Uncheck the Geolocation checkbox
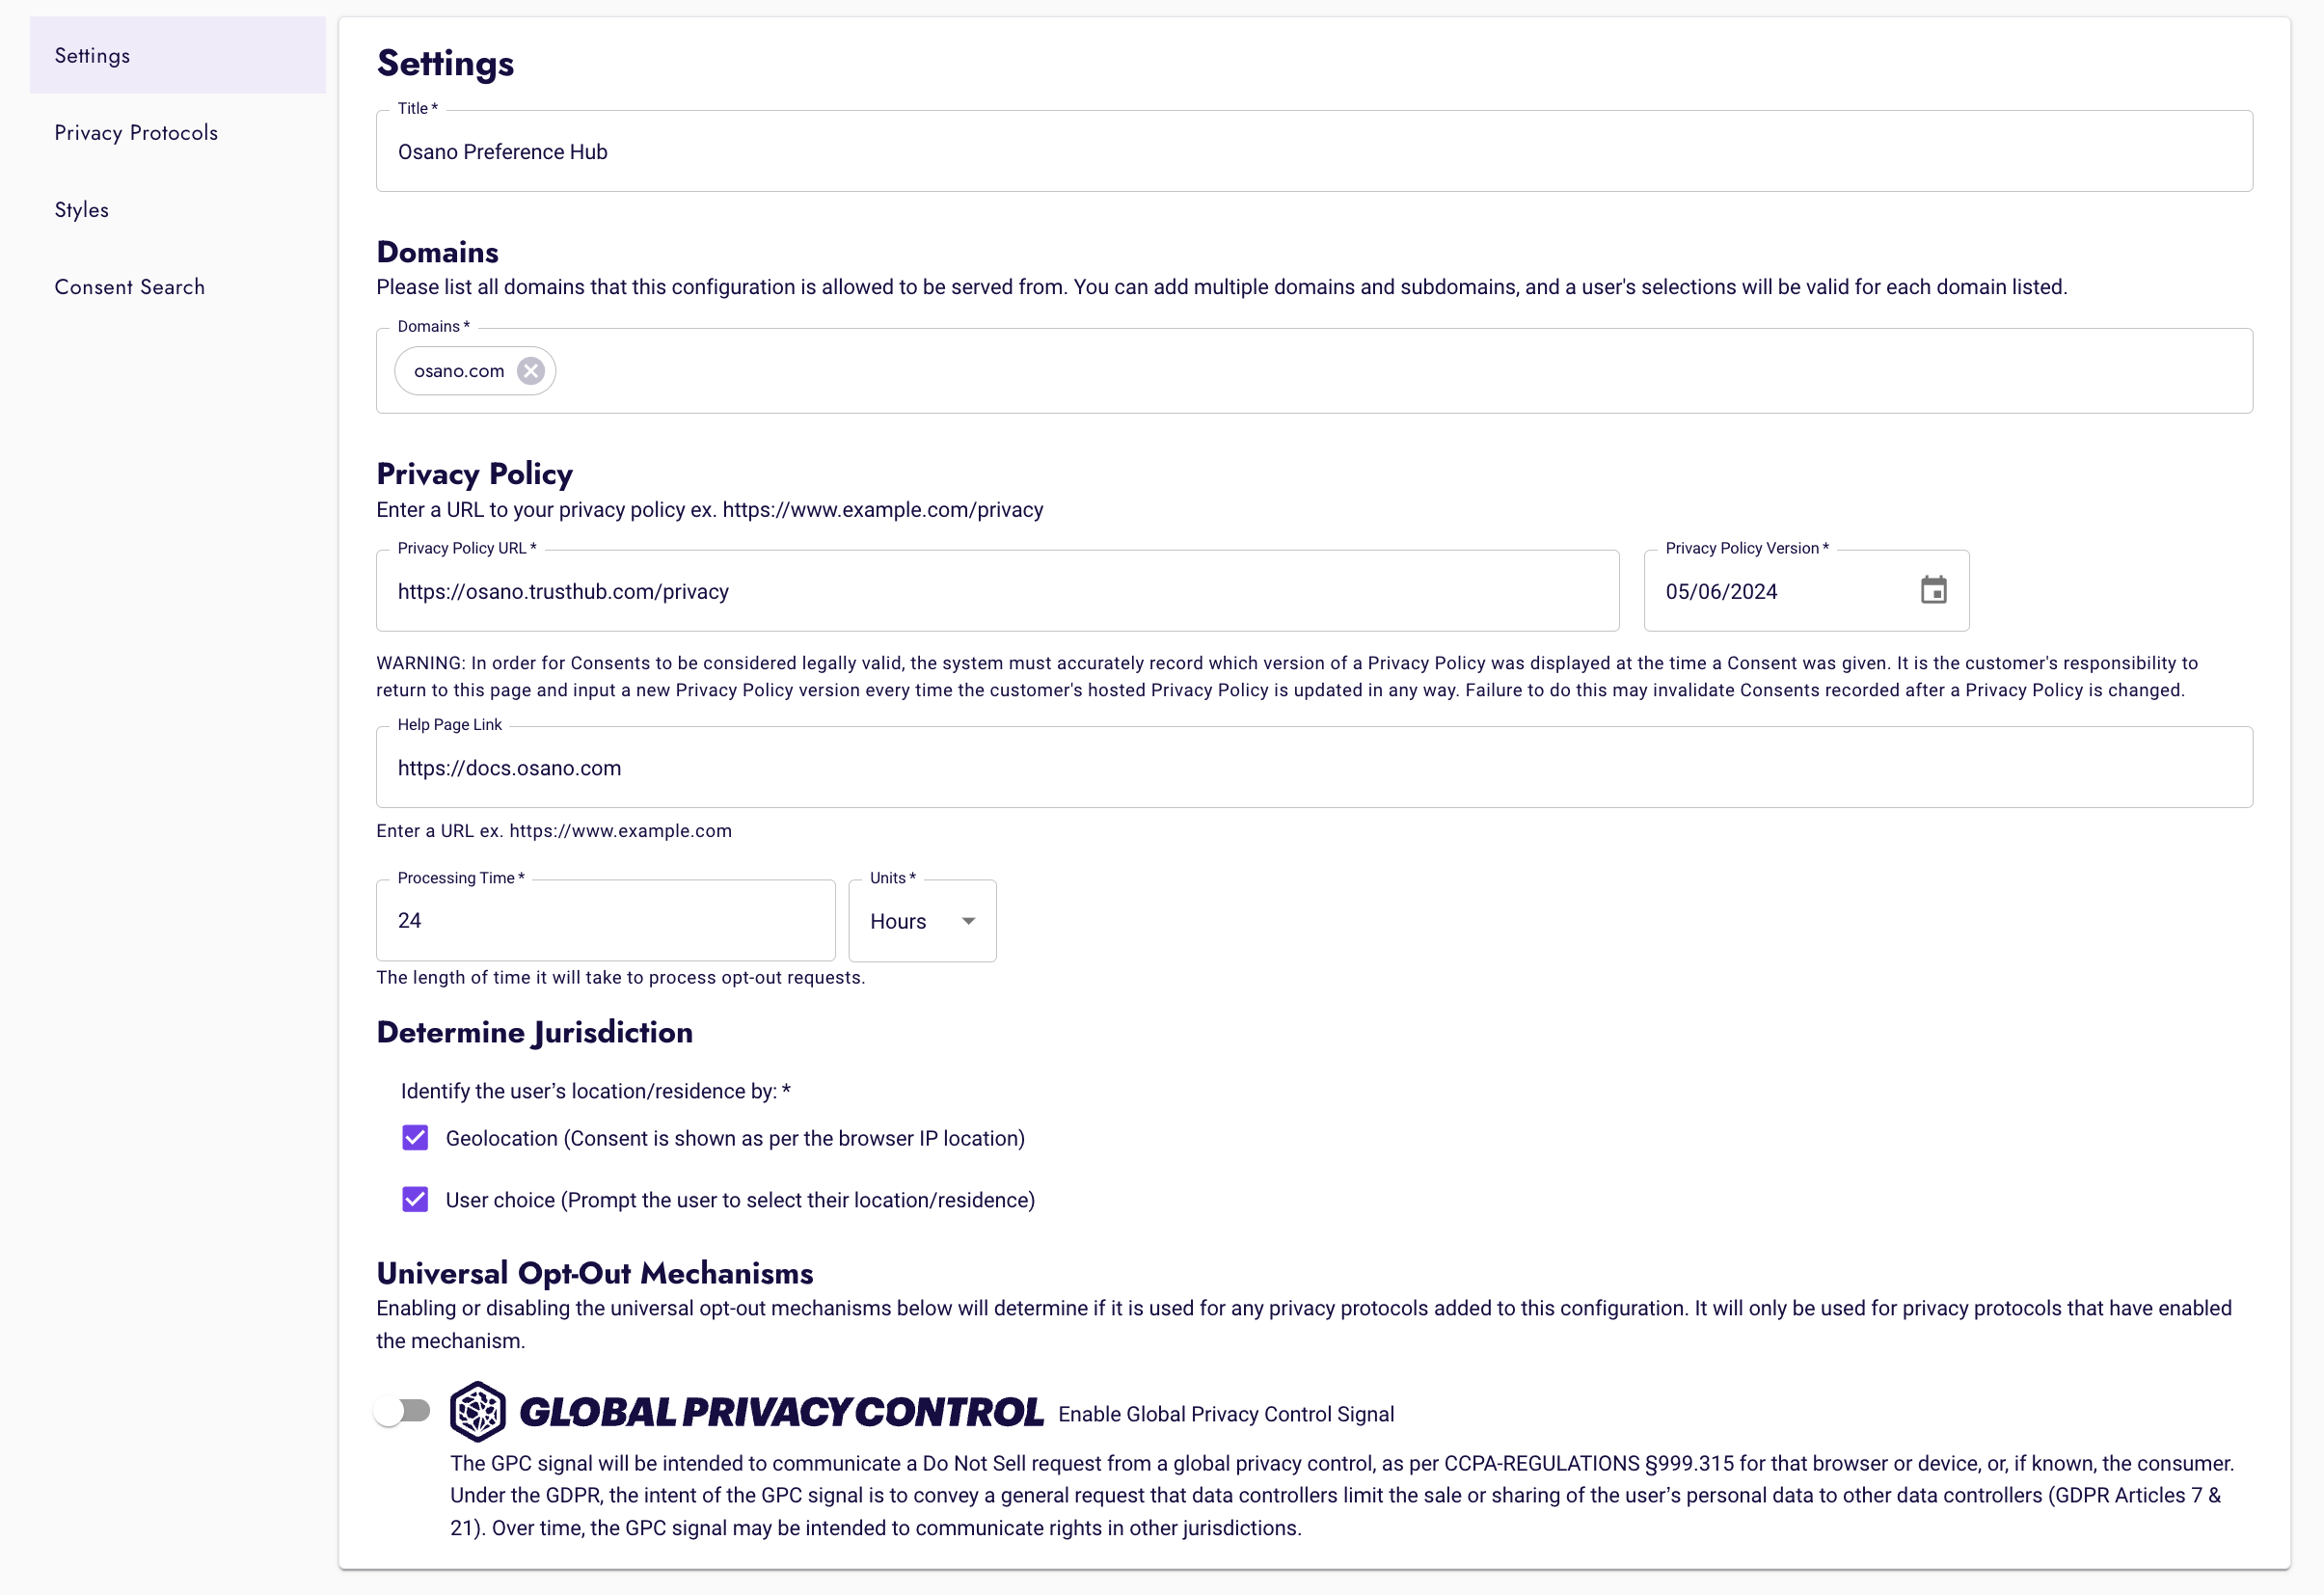 415,1138
